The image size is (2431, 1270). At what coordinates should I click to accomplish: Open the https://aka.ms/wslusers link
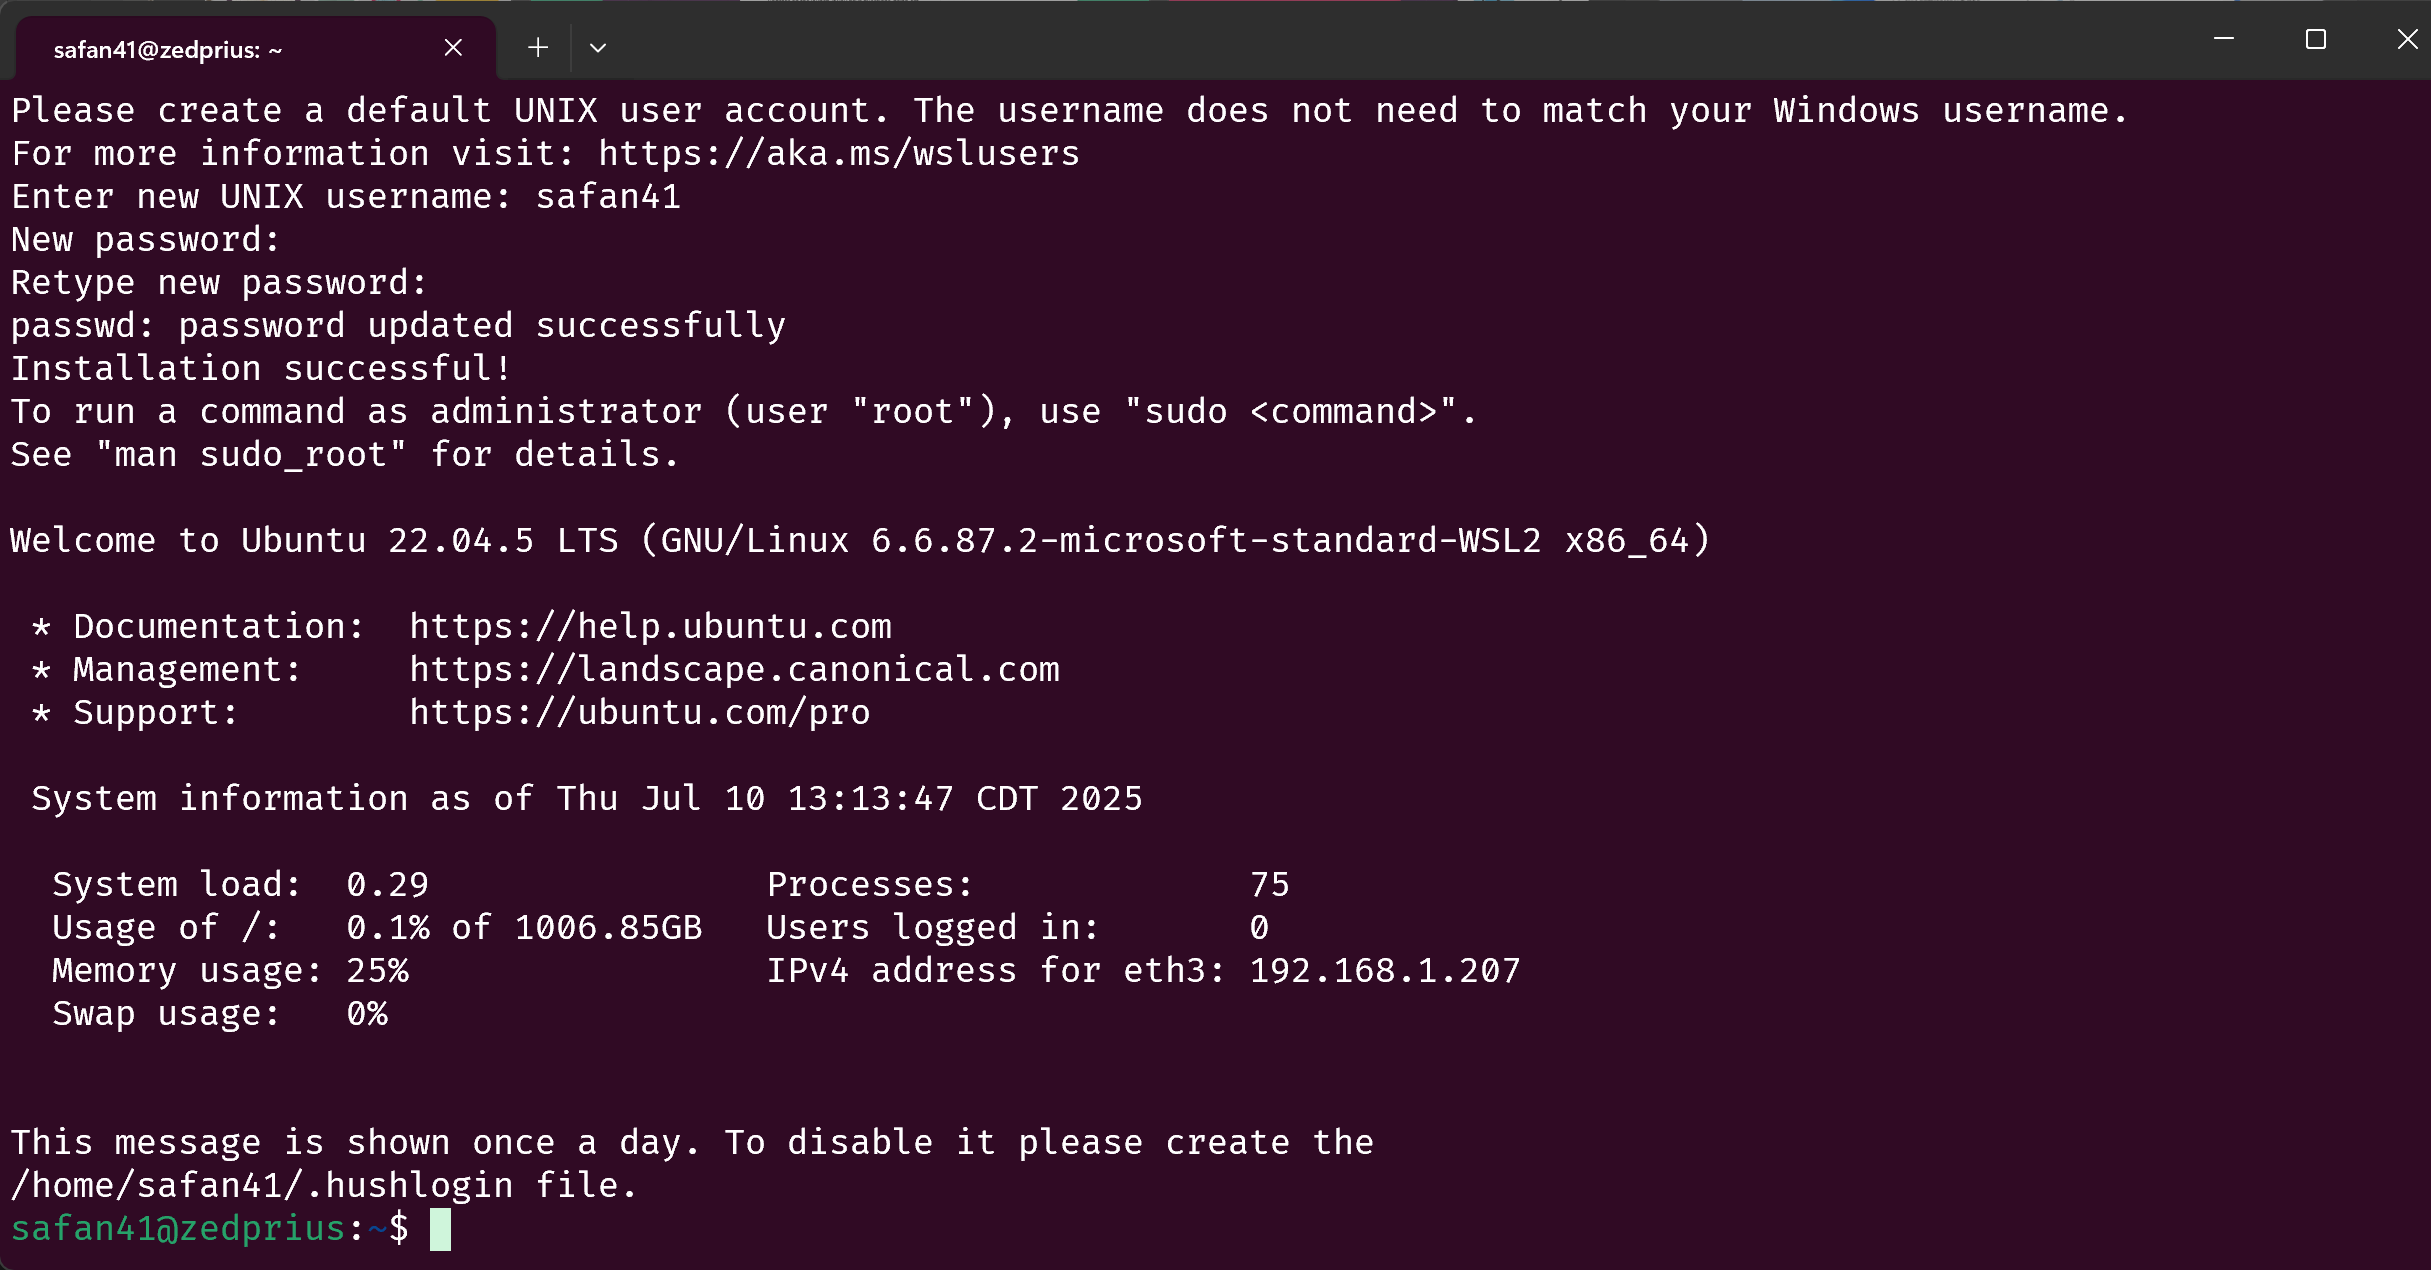pyautogui.click(x=839, y=154)
